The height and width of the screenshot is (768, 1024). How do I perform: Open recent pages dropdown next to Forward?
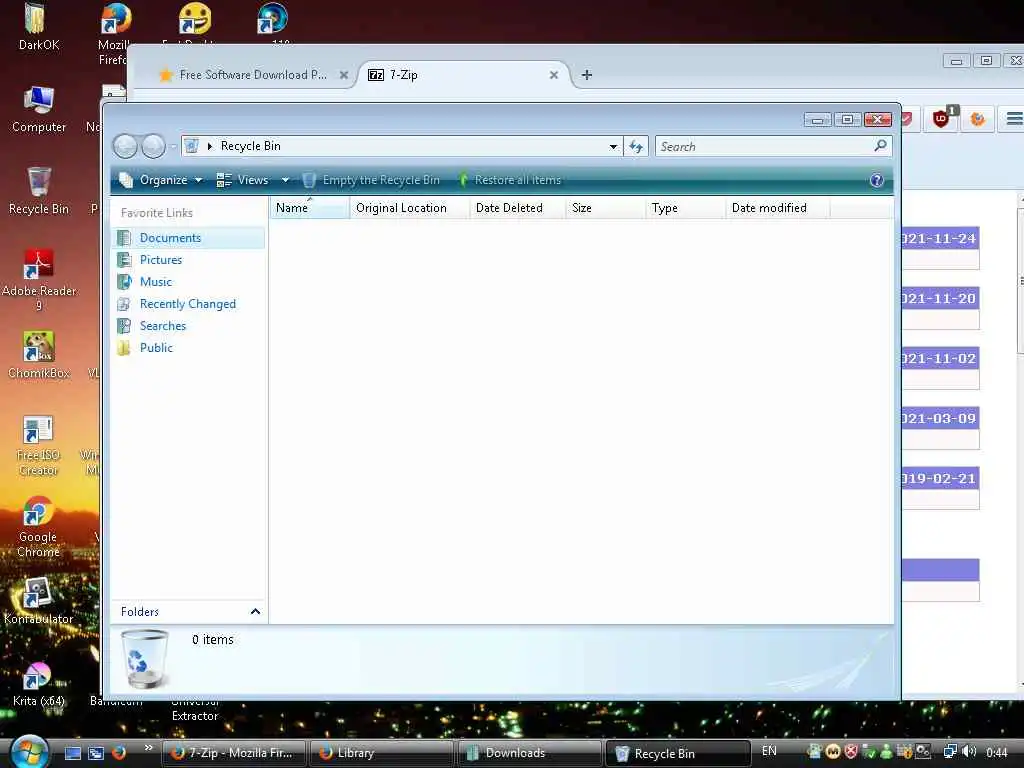[173, 147]
